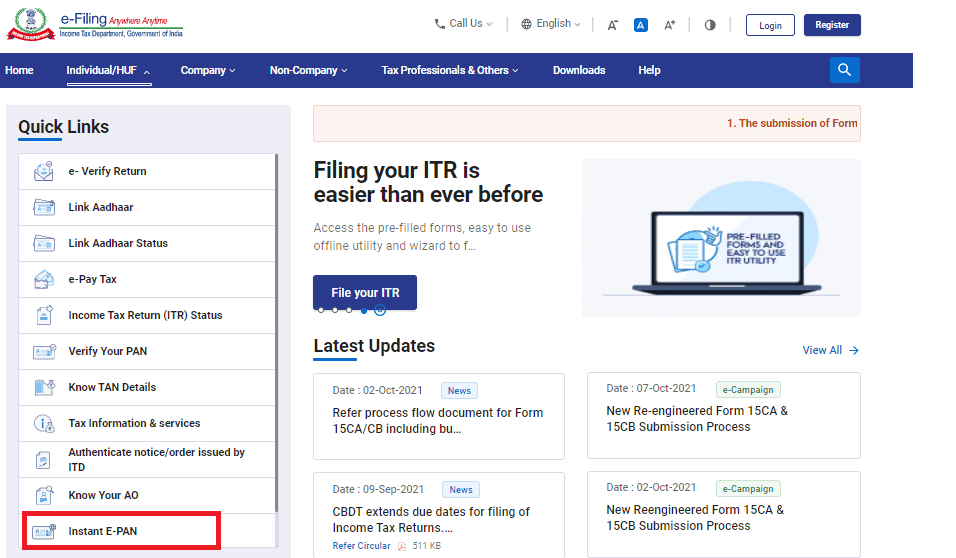Click the e-Verify Return icon
956x558 pixels.
tap(44, 172)
